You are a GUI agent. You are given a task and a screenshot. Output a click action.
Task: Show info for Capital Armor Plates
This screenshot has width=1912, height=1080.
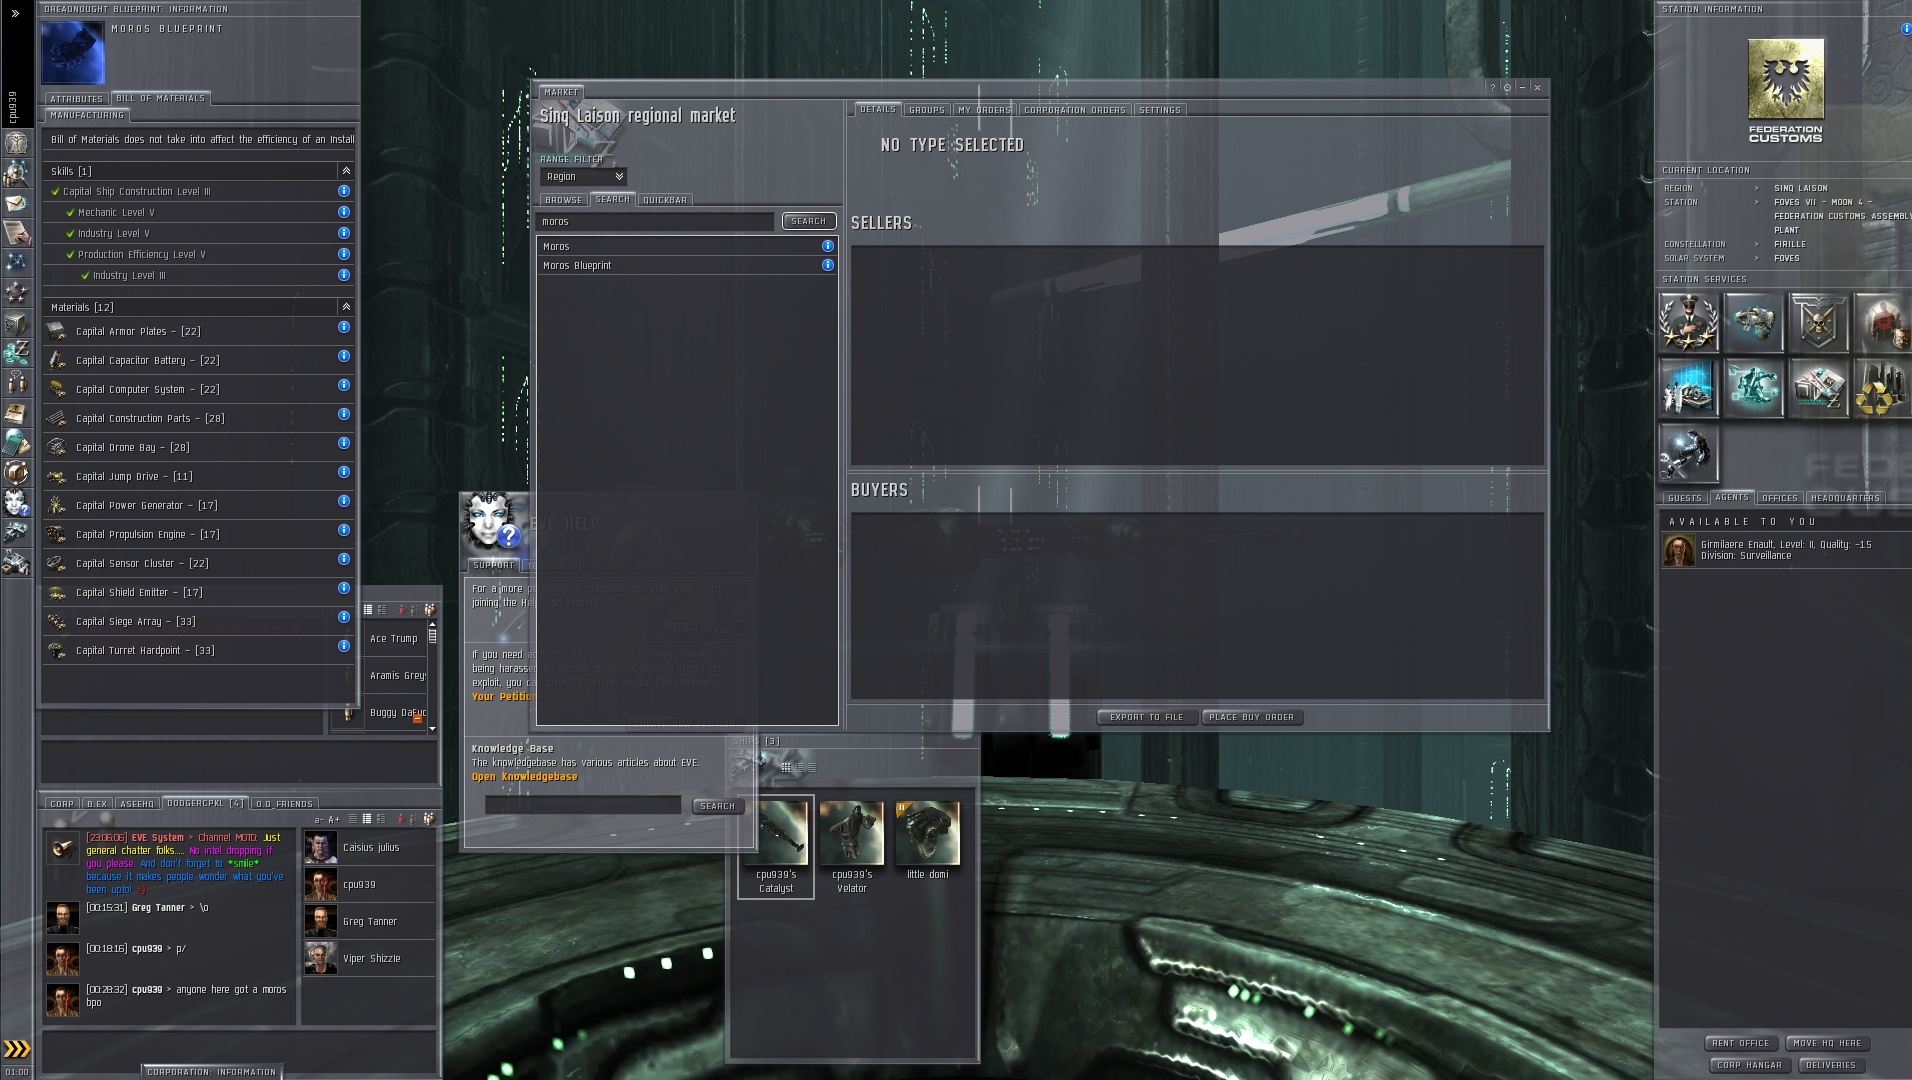coord(344,327)
